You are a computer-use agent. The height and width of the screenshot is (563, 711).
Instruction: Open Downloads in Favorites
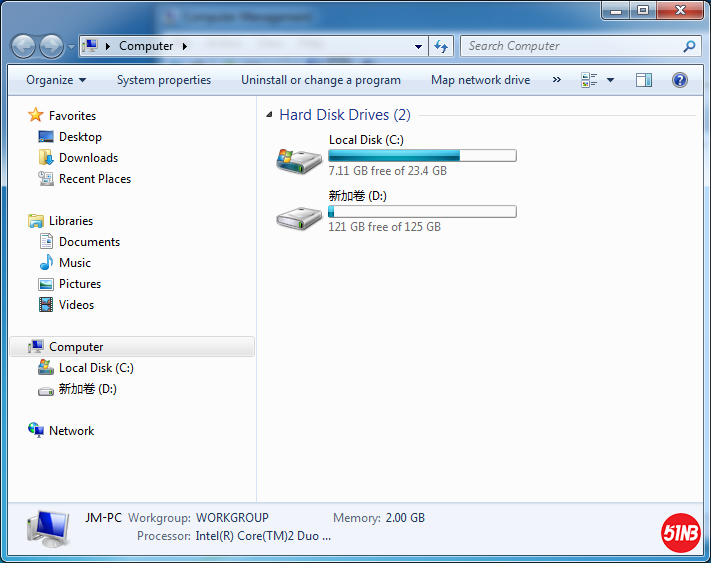coord(88,158)
